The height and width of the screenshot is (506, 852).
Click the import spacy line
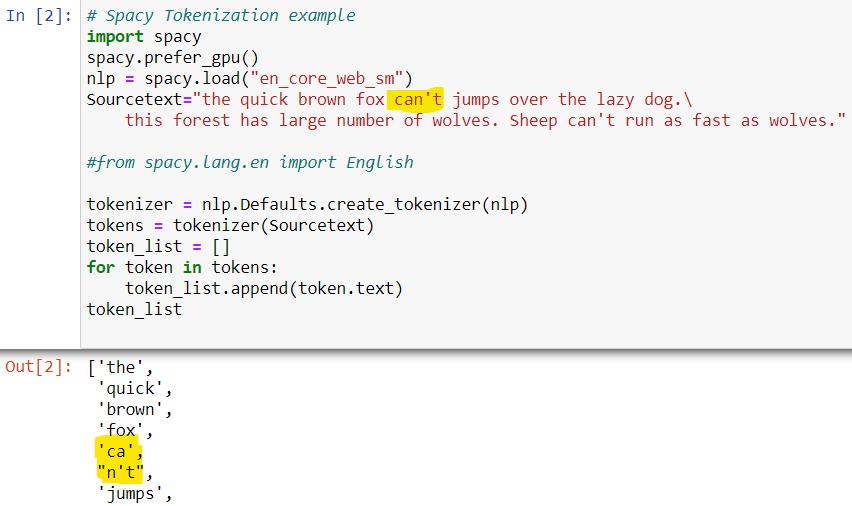(x=143, y=37)
